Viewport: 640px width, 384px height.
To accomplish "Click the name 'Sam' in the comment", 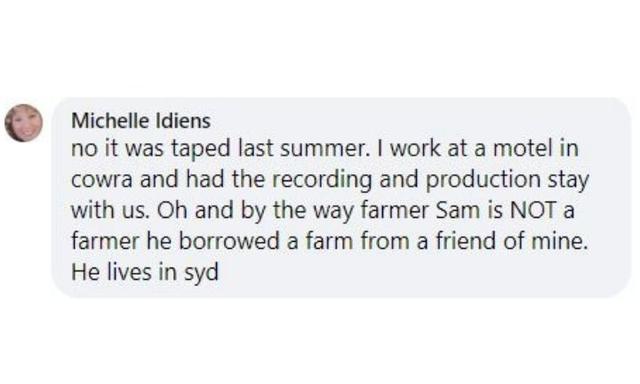I will [458, 210].
